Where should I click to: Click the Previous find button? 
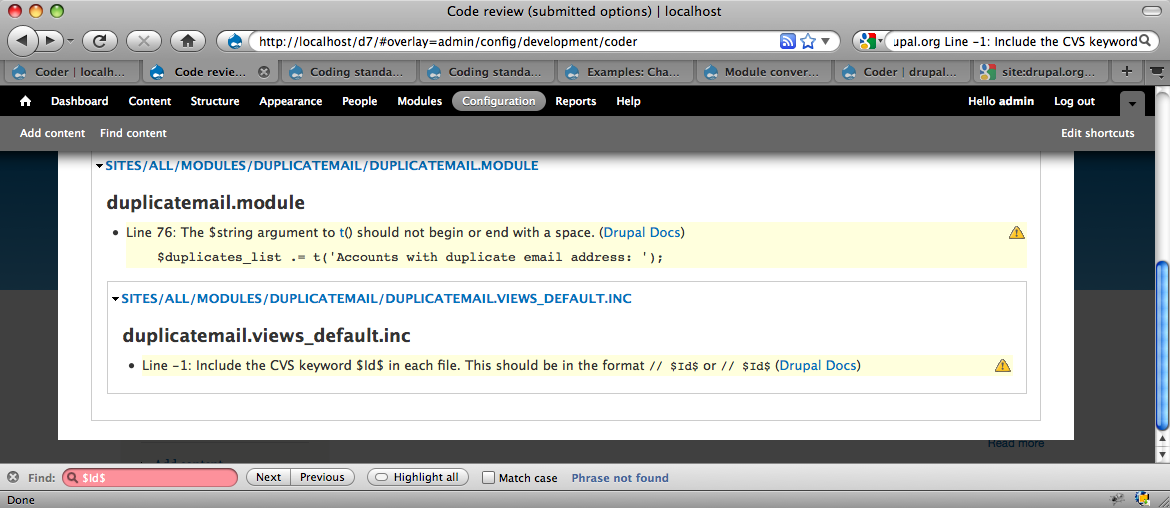tap(322, 477)
